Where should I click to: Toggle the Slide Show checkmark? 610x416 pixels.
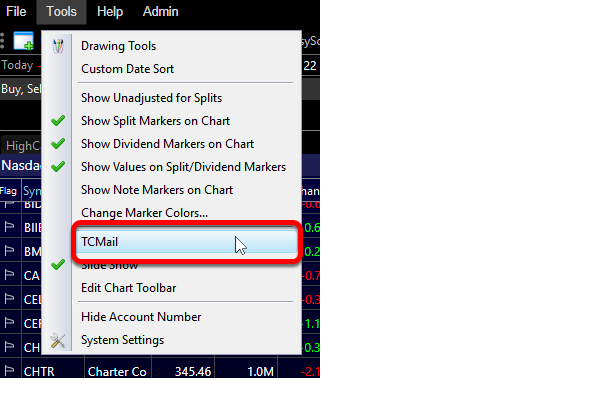pos(58,265)
